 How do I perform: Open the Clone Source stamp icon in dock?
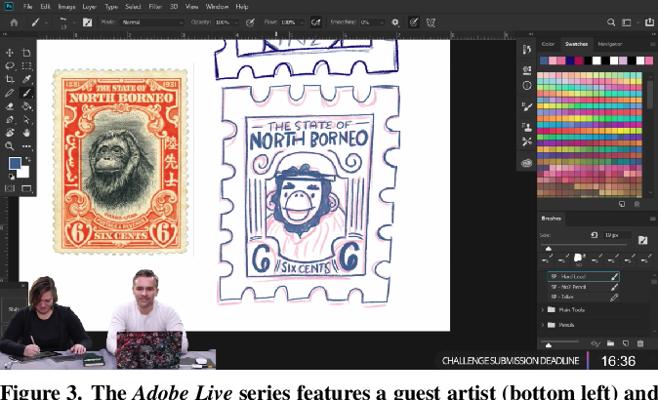coord(527,126)
